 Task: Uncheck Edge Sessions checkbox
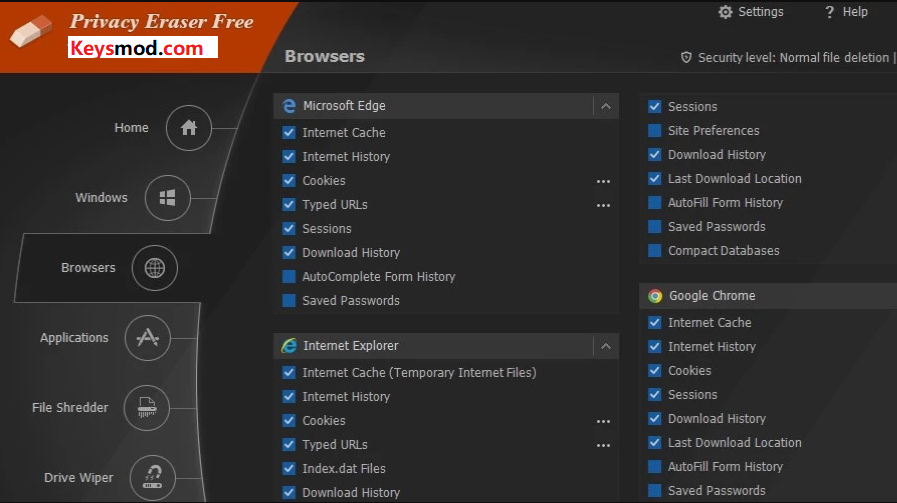coord(289,229)
